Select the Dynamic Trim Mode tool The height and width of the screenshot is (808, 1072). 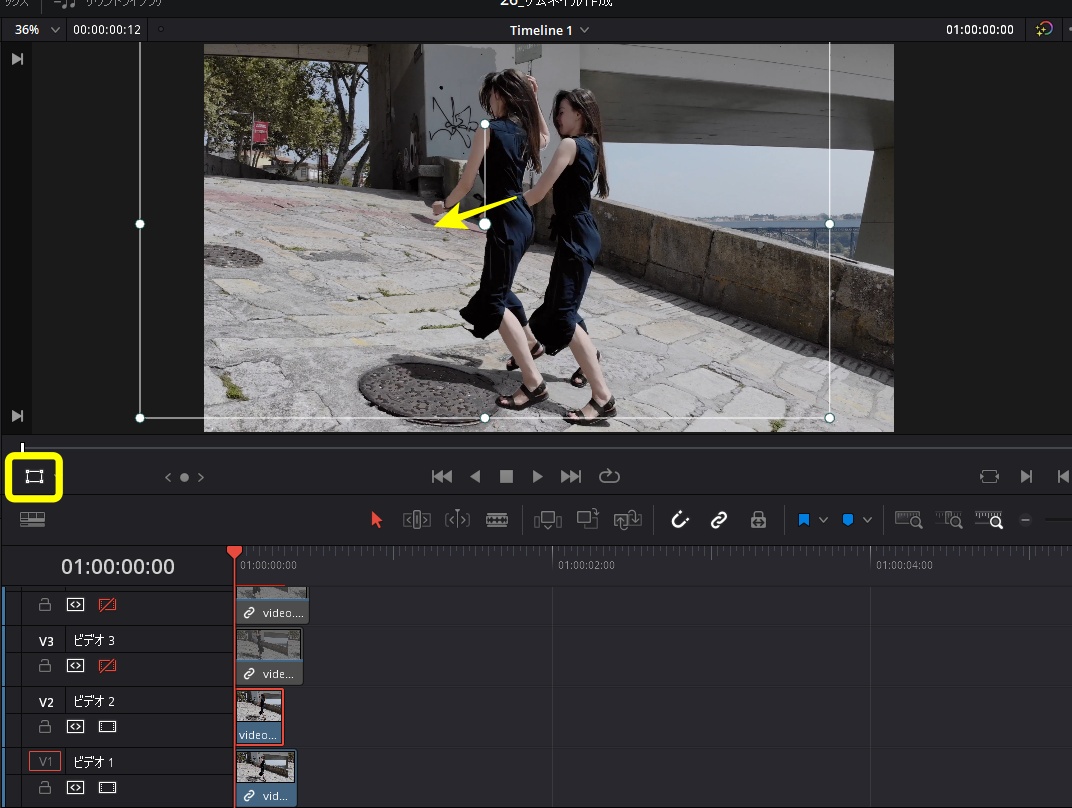click(457, 520)
